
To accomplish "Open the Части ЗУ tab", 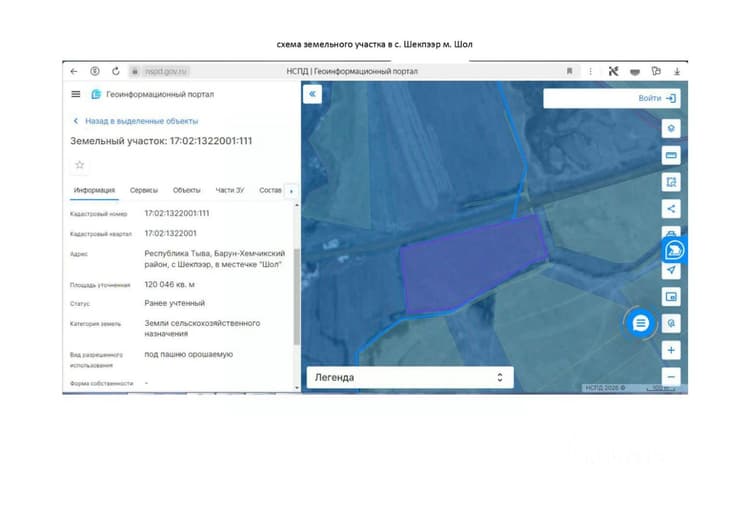I will point(230,190).
